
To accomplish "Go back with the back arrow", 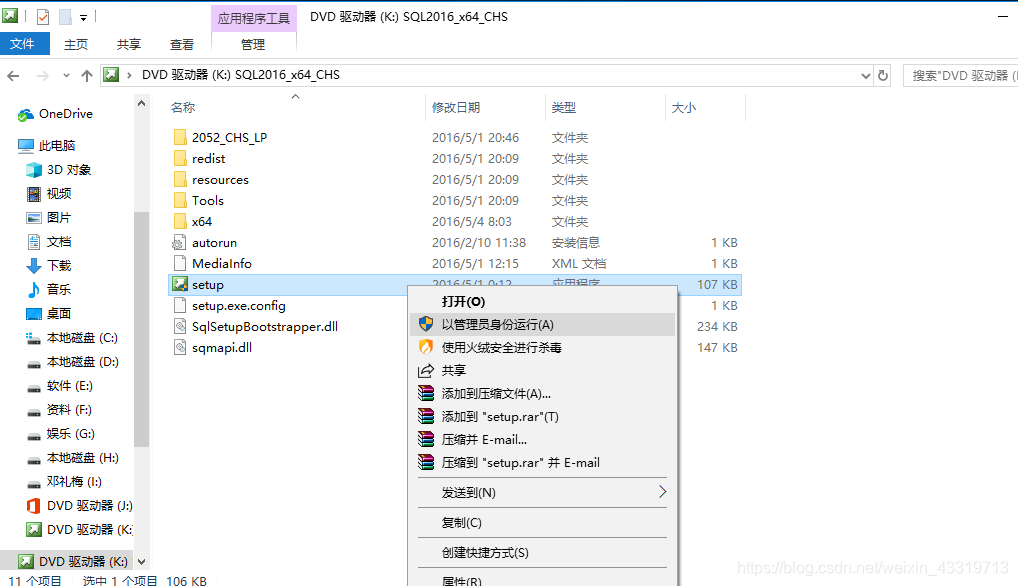I will [x=13, y=76].
